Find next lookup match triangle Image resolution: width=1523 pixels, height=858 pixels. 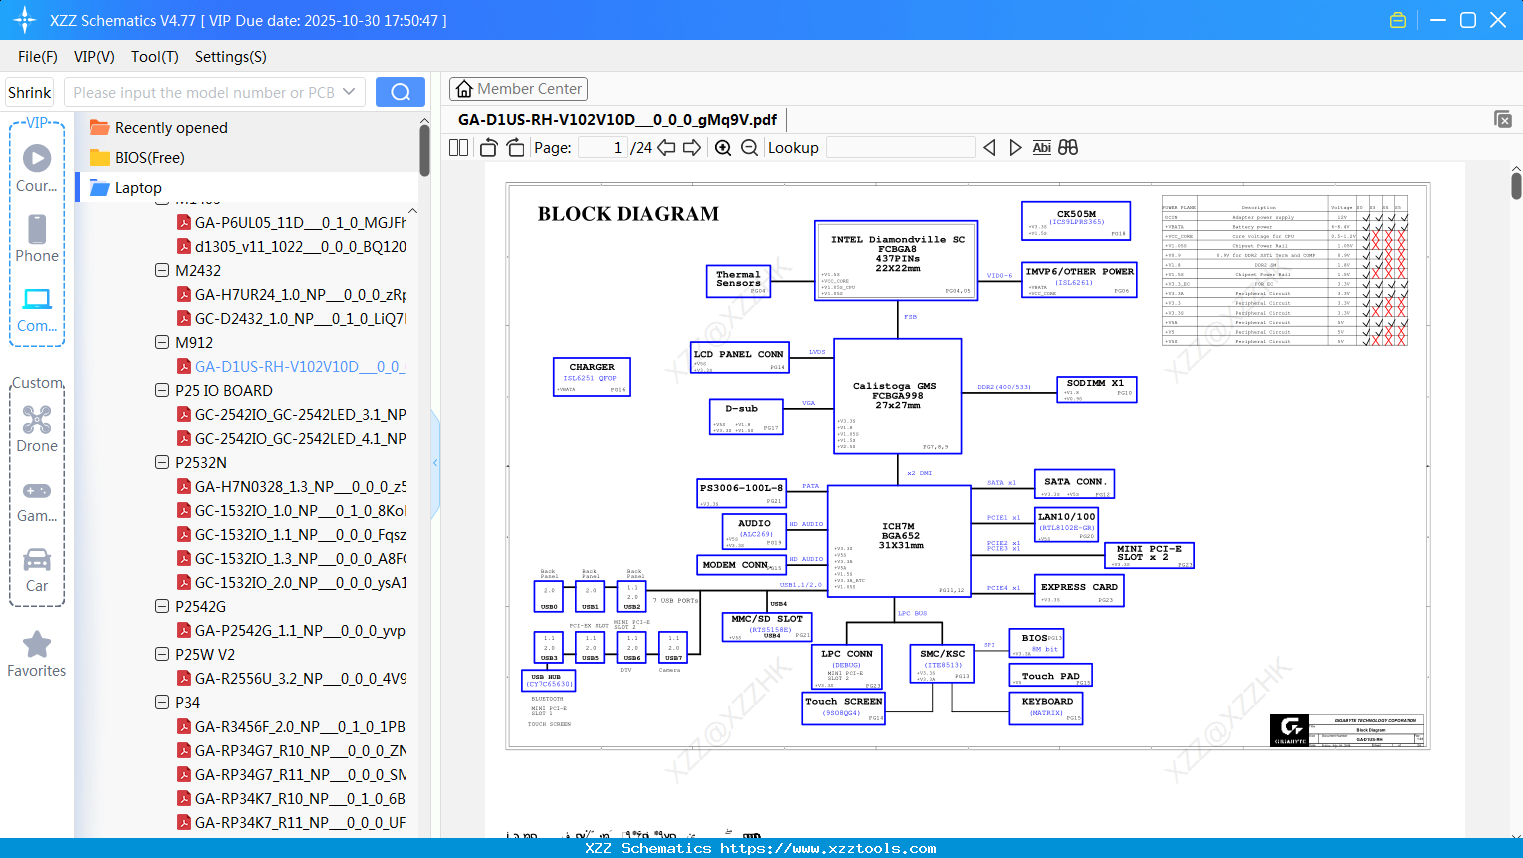tap(1015, 147)
